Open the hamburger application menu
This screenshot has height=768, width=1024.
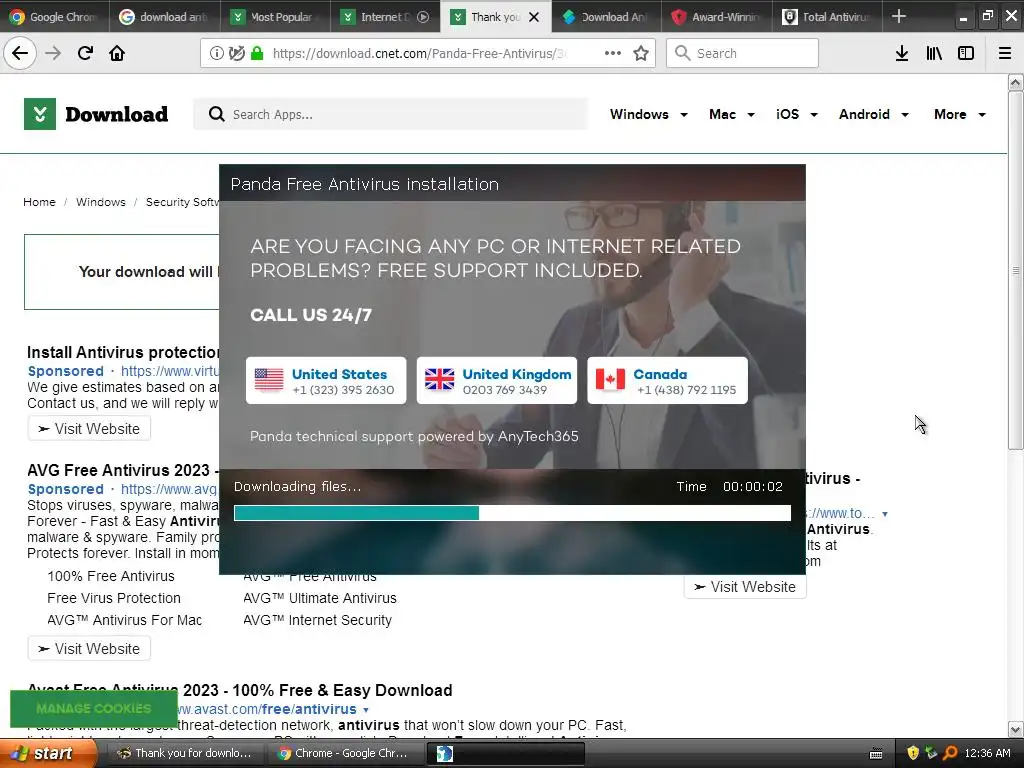[x=1005, y=53]
